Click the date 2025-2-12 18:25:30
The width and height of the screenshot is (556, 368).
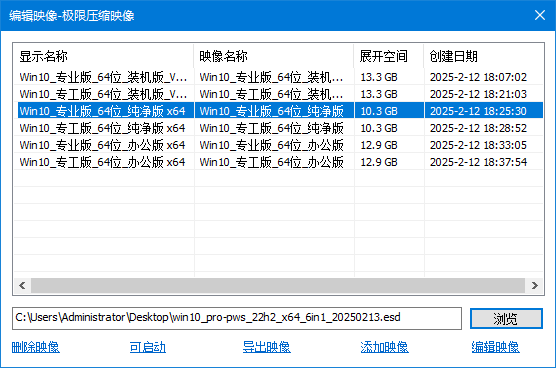click(478, 111)
